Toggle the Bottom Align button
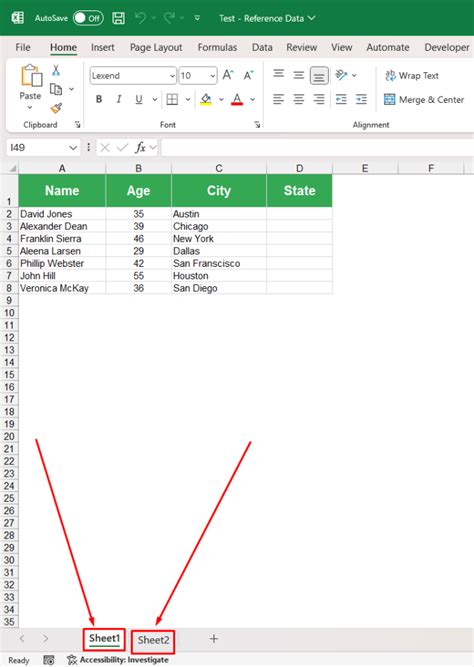474x667 pixels. (319, 76)
